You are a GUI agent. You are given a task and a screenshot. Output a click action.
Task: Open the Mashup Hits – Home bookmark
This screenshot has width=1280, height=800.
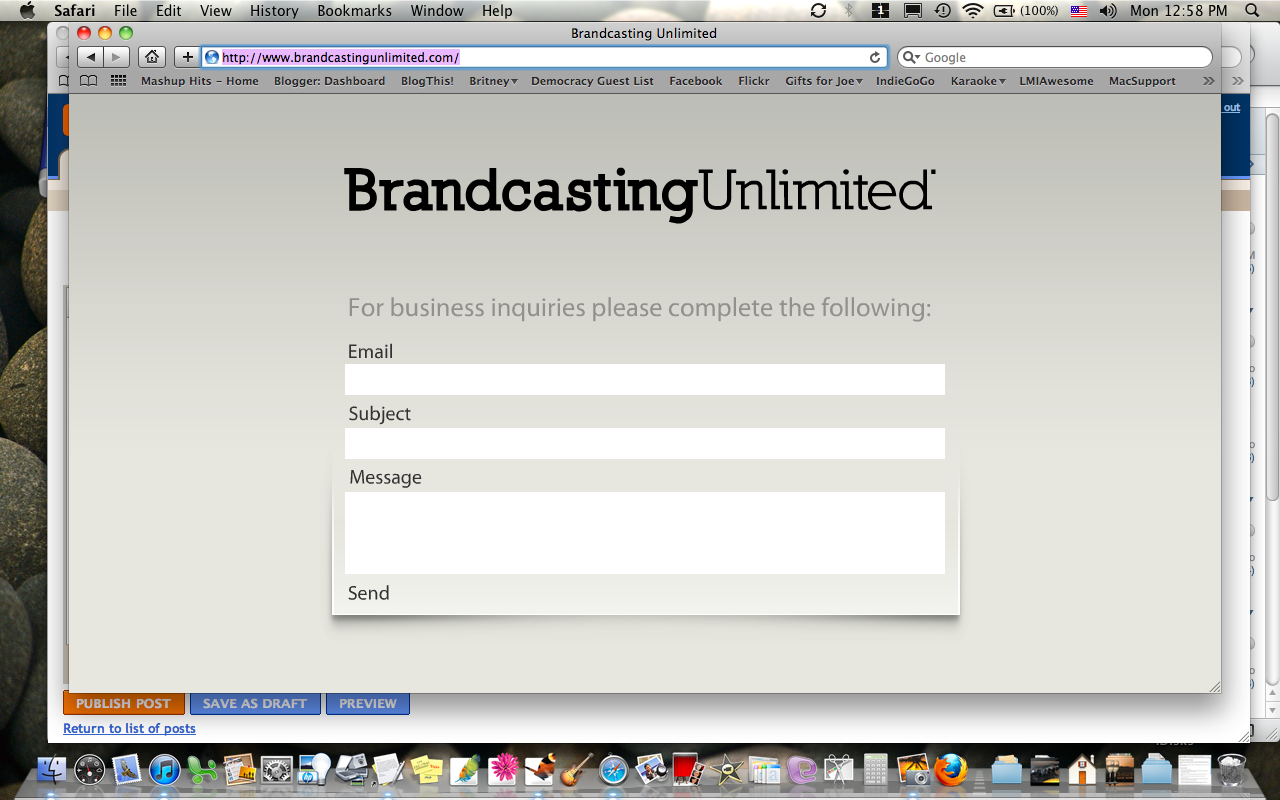[x=200, y=81]
